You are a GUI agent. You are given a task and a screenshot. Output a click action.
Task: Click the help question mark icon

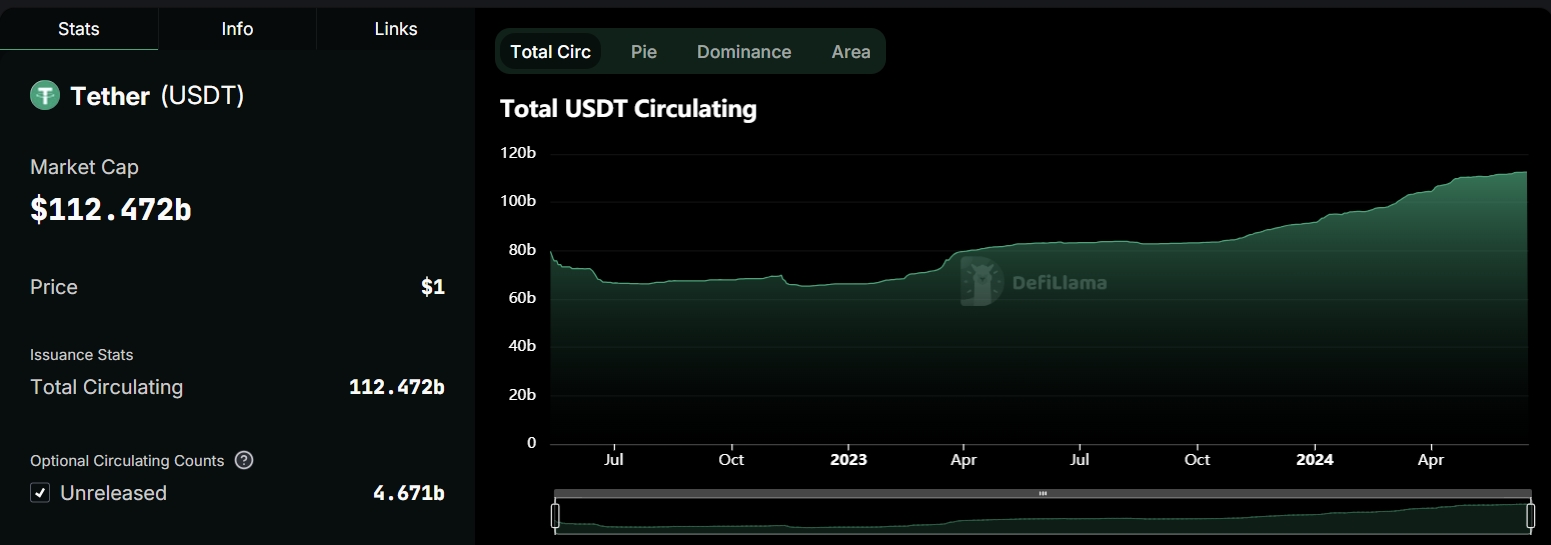click(244, 461)
